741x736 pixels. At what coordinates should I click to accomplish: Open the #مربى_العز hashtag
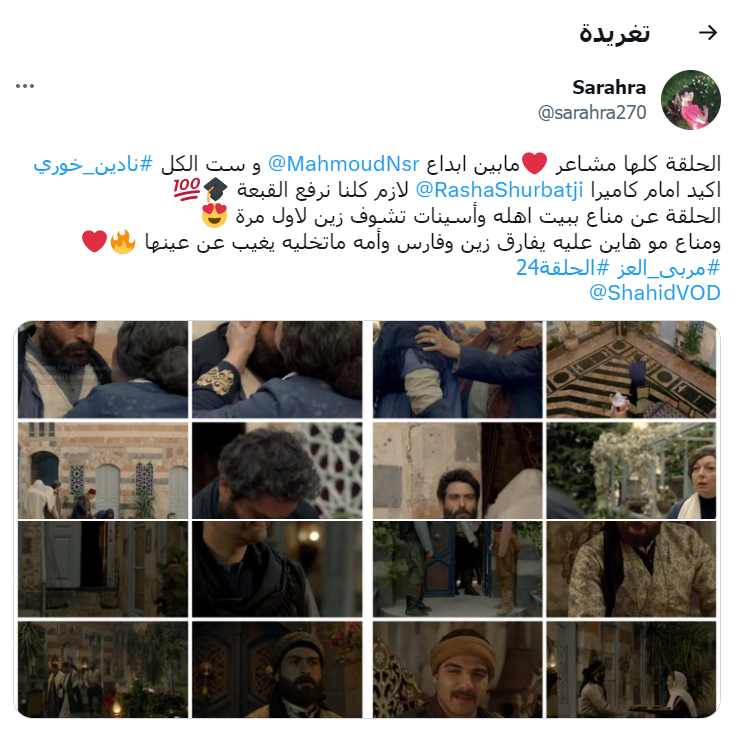click(x=668, y=268)
